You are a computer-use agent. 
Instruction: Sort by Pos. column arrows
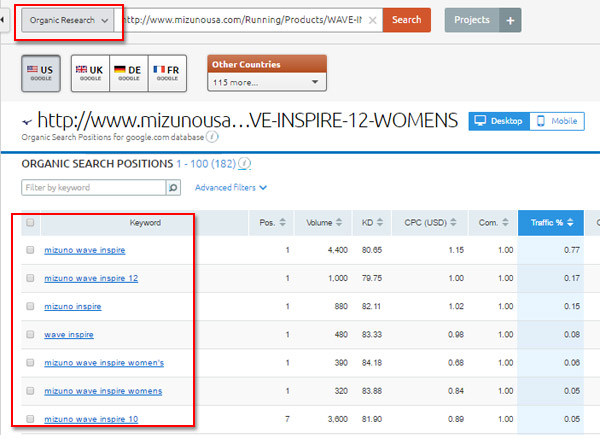click(x=282, y=222)
